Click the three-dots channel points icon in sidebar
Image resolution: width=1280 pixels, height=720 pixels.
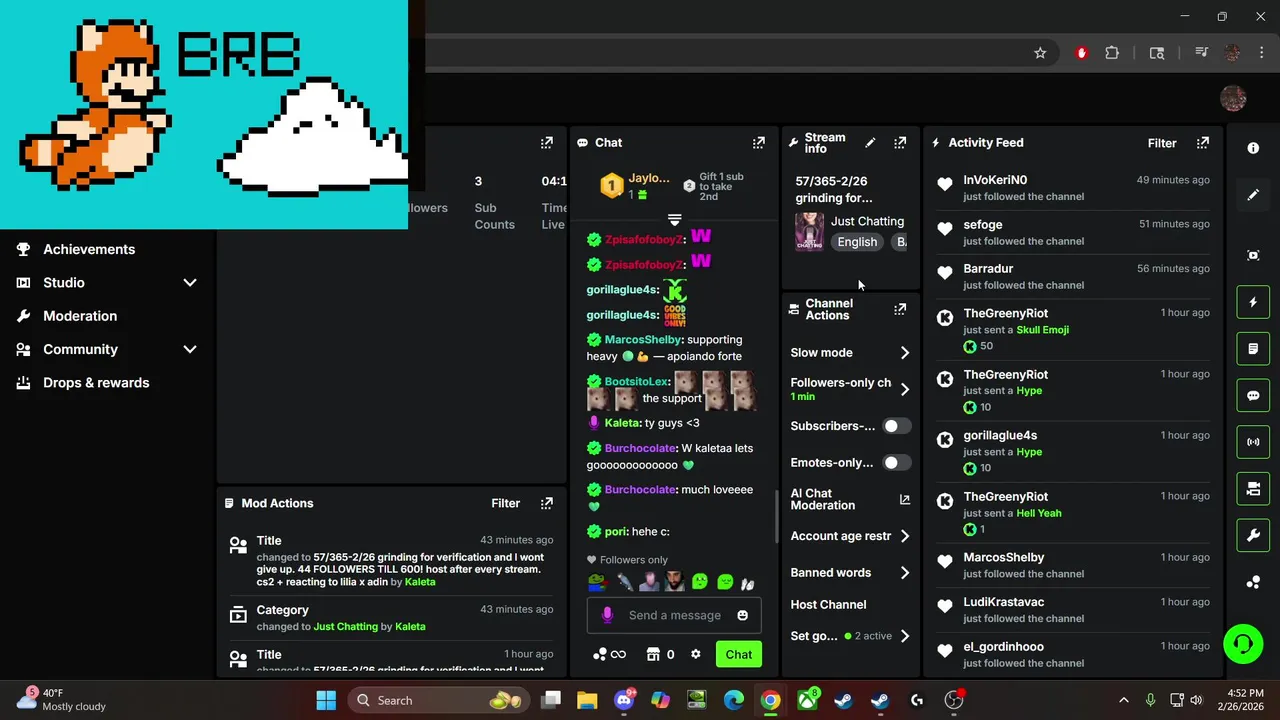1253,582
